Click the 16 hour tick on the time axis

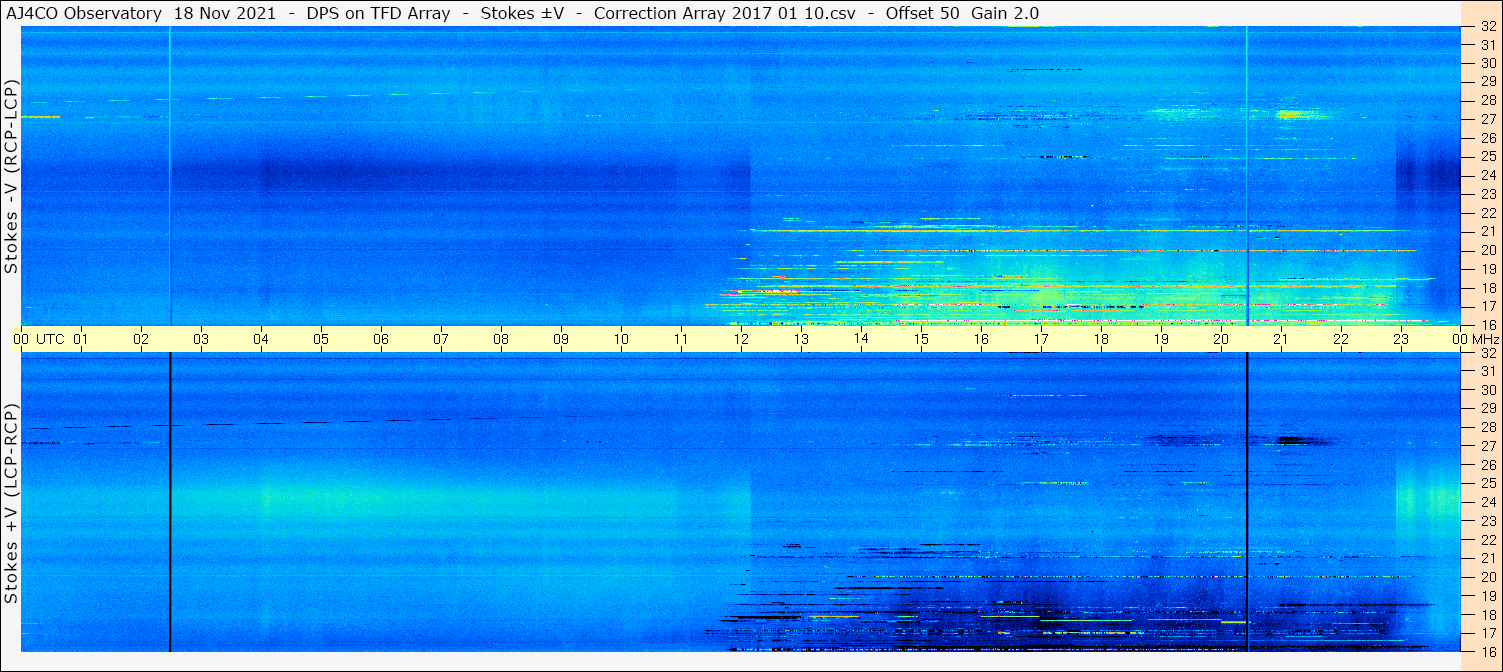click(x=981, y=339)
